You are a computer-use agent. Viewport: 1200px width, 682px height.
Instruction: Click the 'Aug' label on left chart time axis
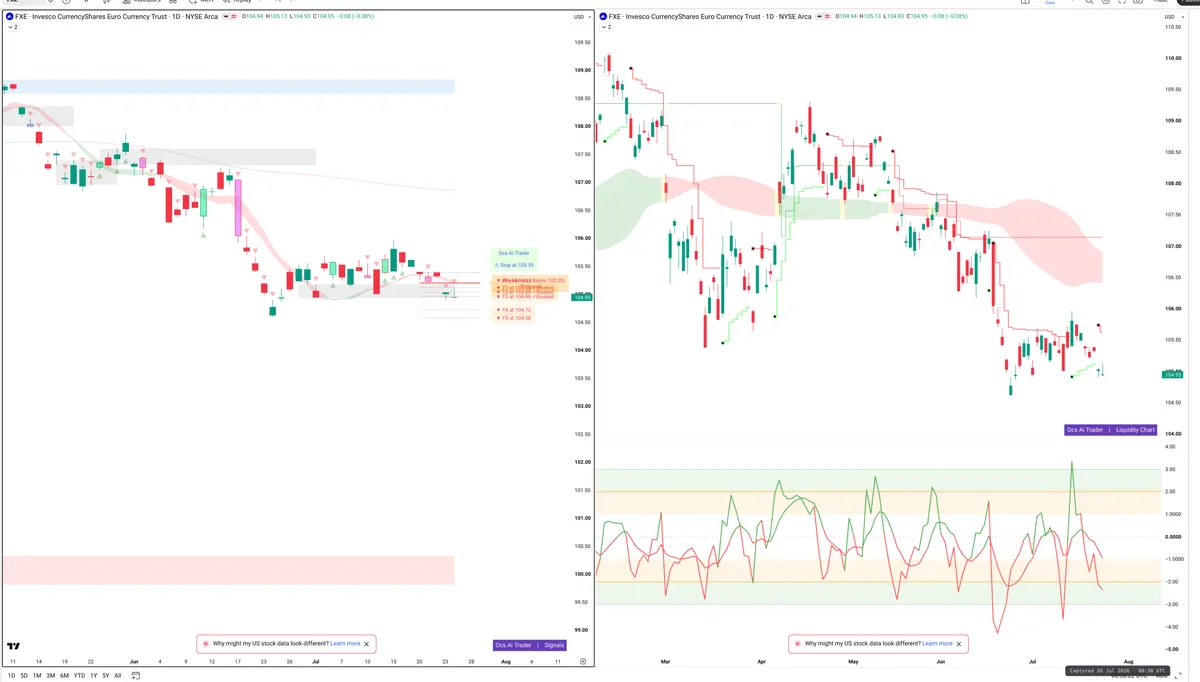coord(505,661)
